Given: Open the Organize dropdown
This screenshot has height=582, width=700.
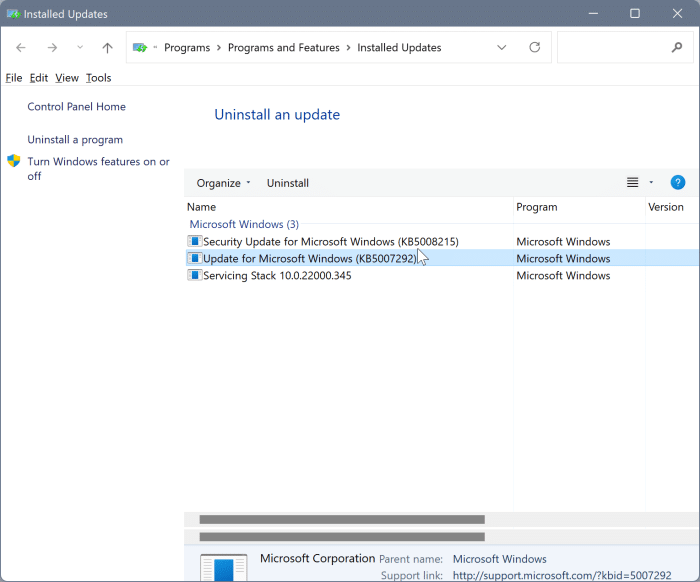Looking at the screenshot, I should [224, 183].
